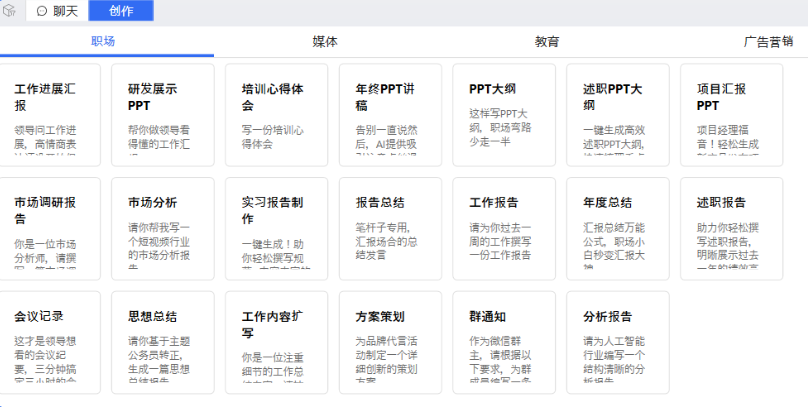This screenshot has height=407, width=808.
Task: Open the 会议记录 template card
Action: click(x=51, y=341)
